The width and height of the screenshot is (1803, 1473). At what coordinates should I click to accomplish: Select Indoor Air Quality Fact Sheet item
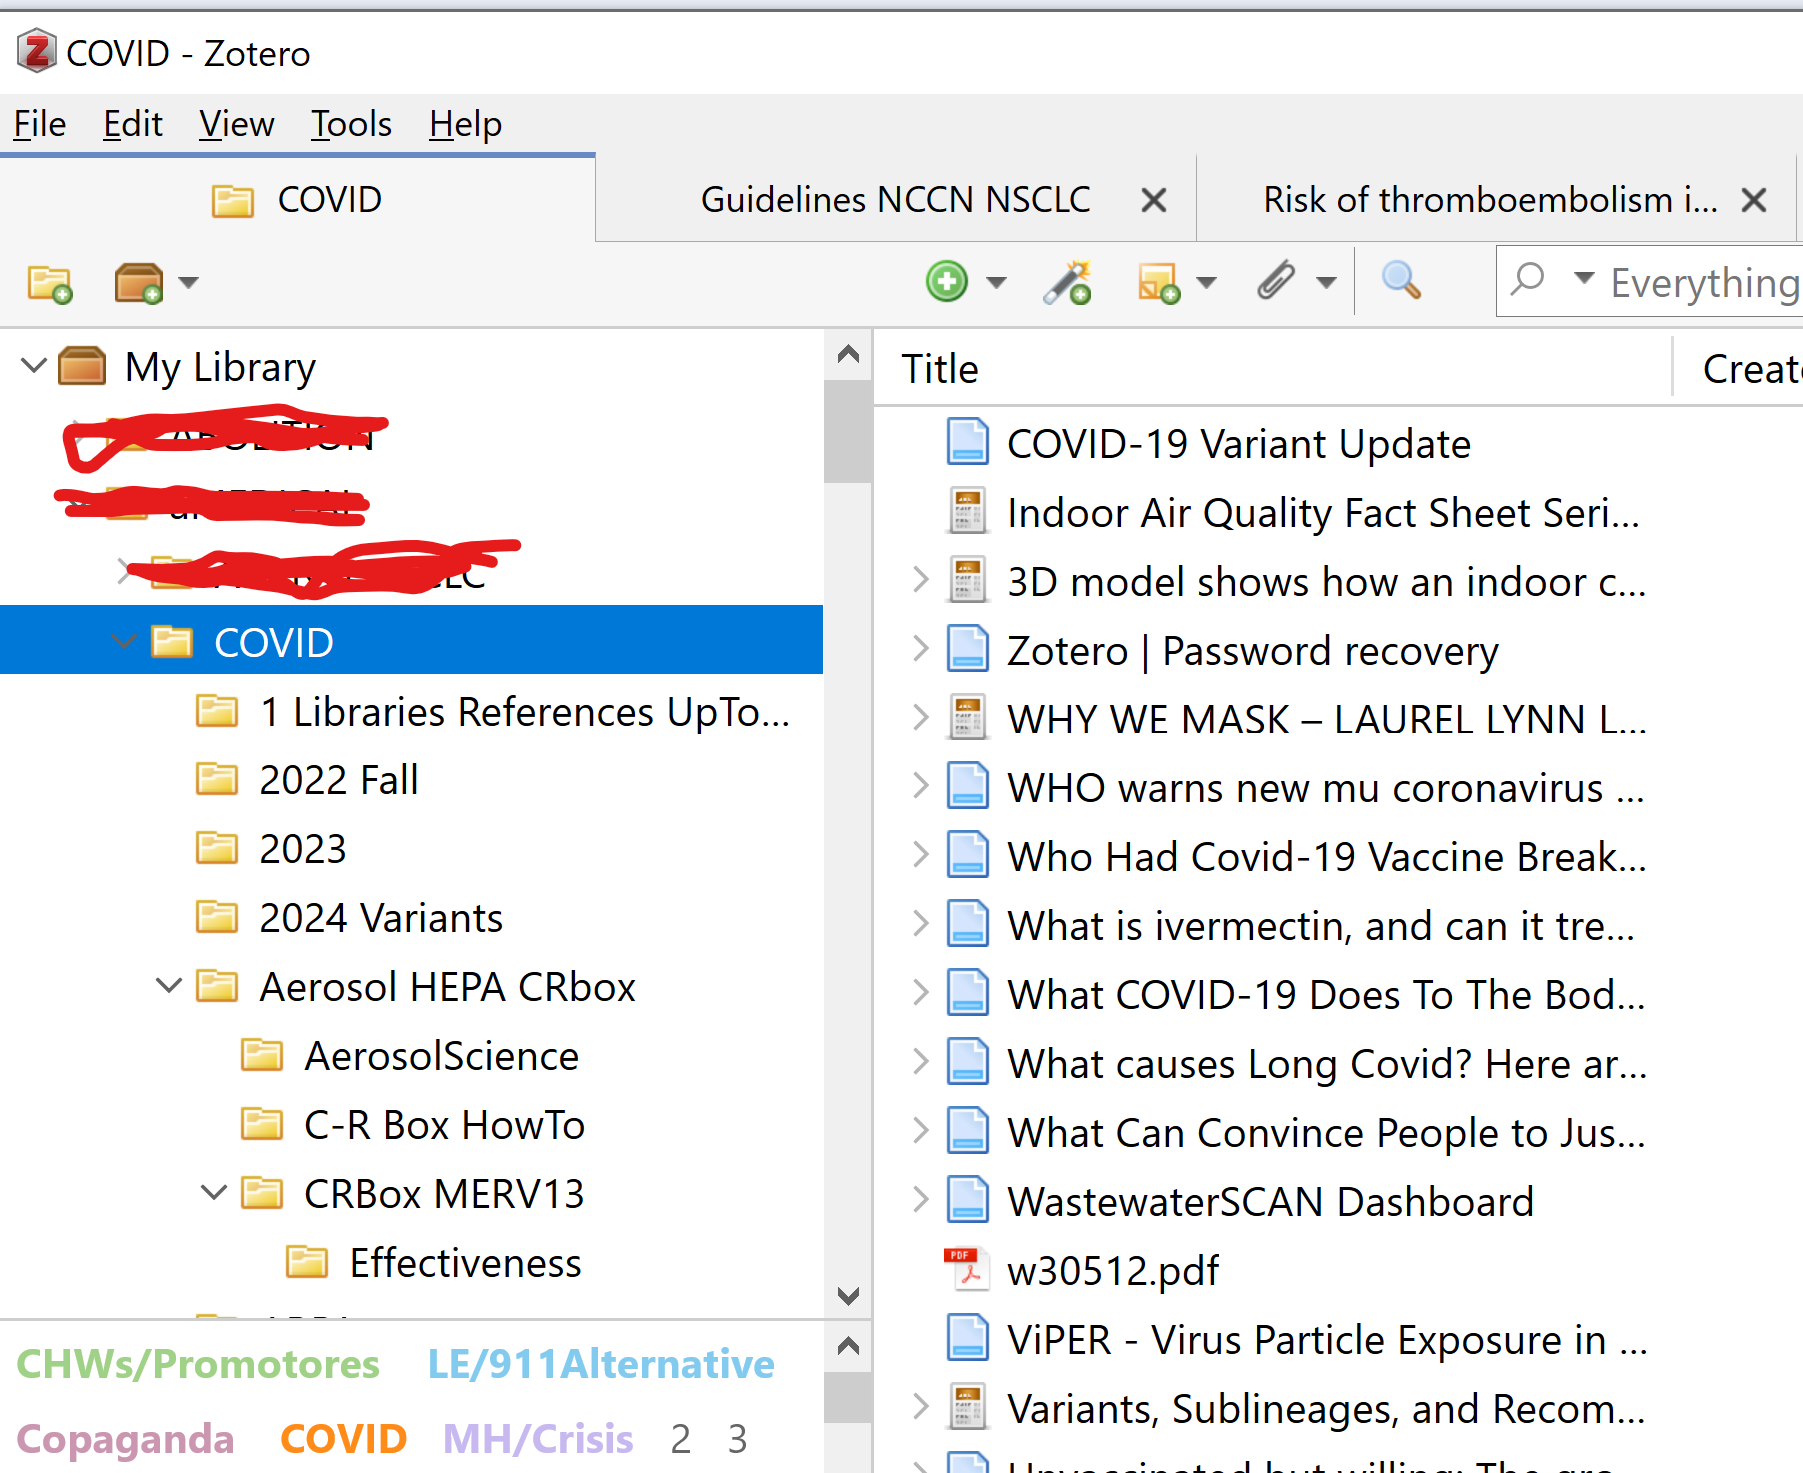point(1323,513)
